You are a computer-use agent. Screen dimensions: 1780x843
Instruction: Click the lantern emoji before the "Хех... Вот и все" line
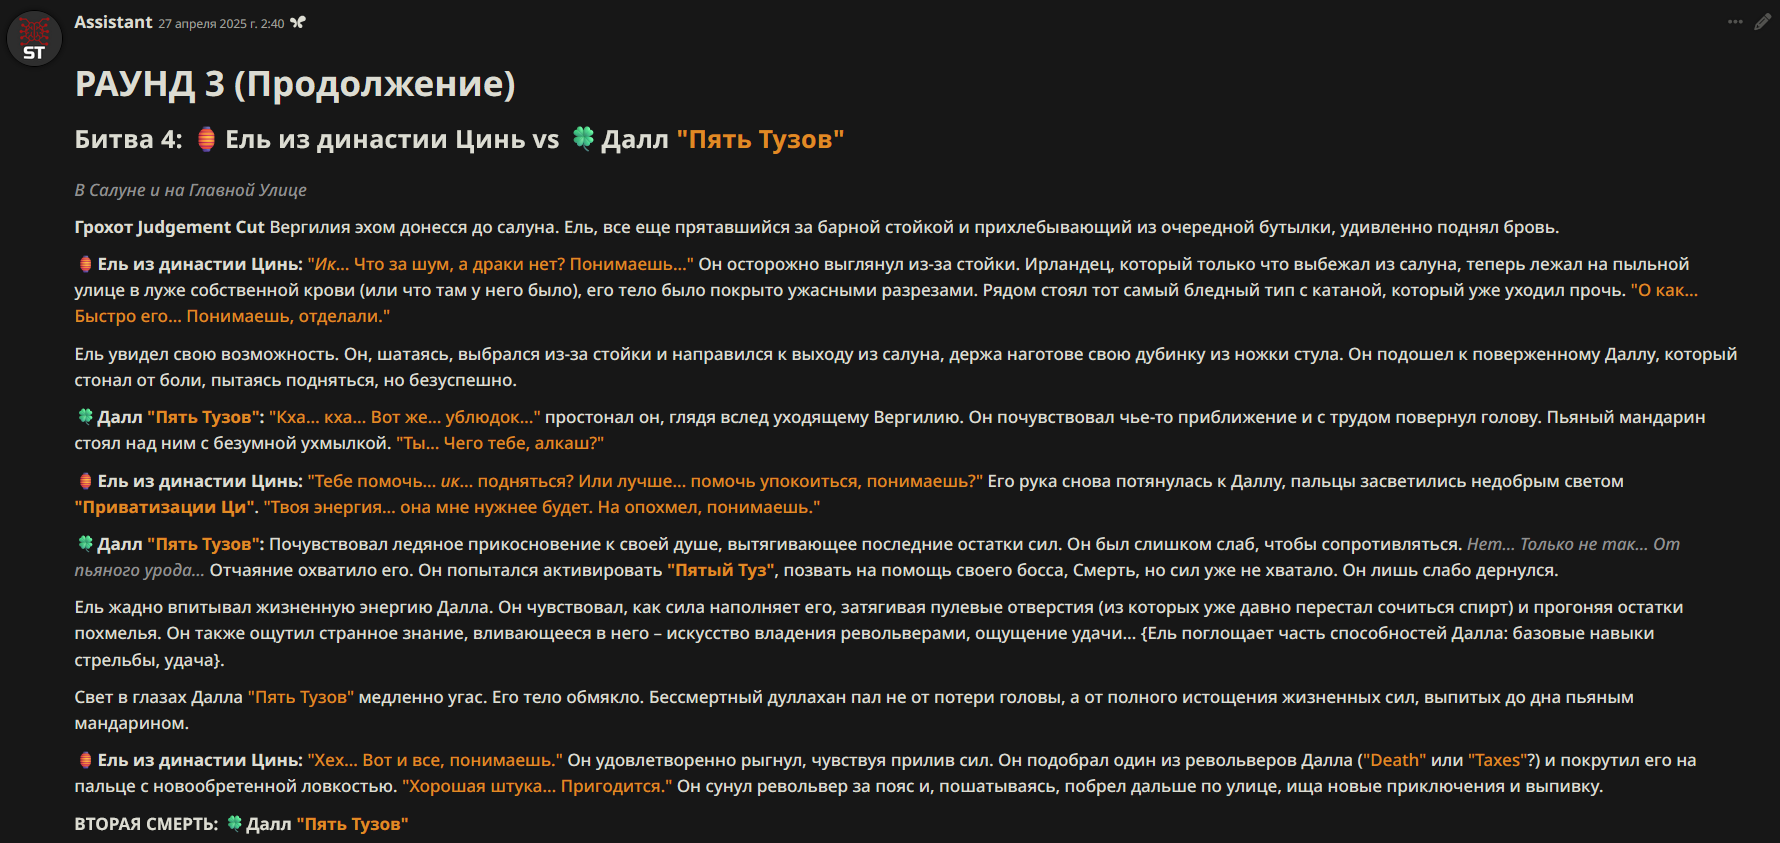[x=85, y=760]
